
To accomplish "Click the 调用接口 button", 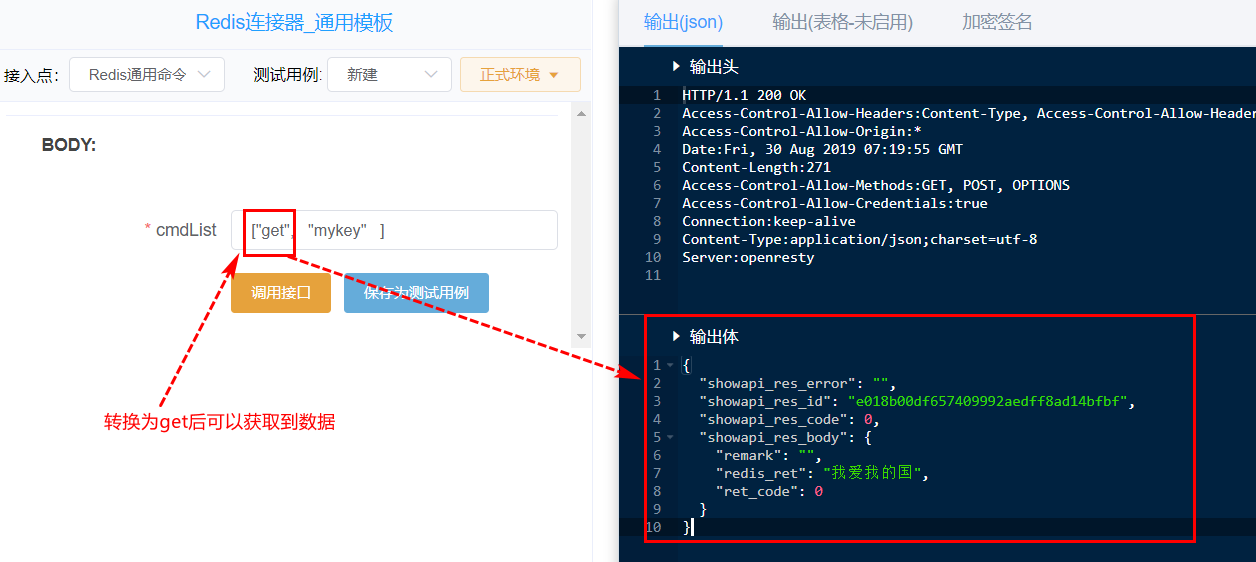I will tap(281, 293).
